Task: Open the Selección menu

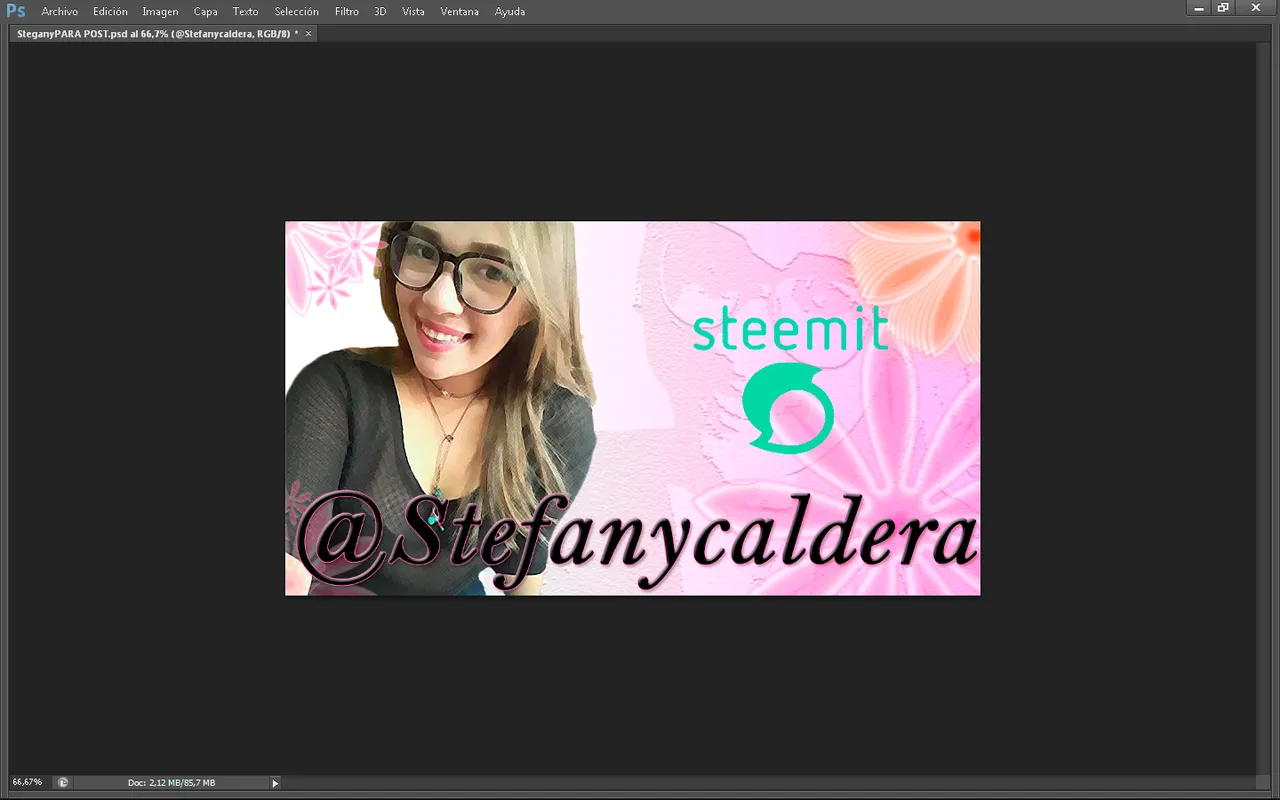Action: 296,11
